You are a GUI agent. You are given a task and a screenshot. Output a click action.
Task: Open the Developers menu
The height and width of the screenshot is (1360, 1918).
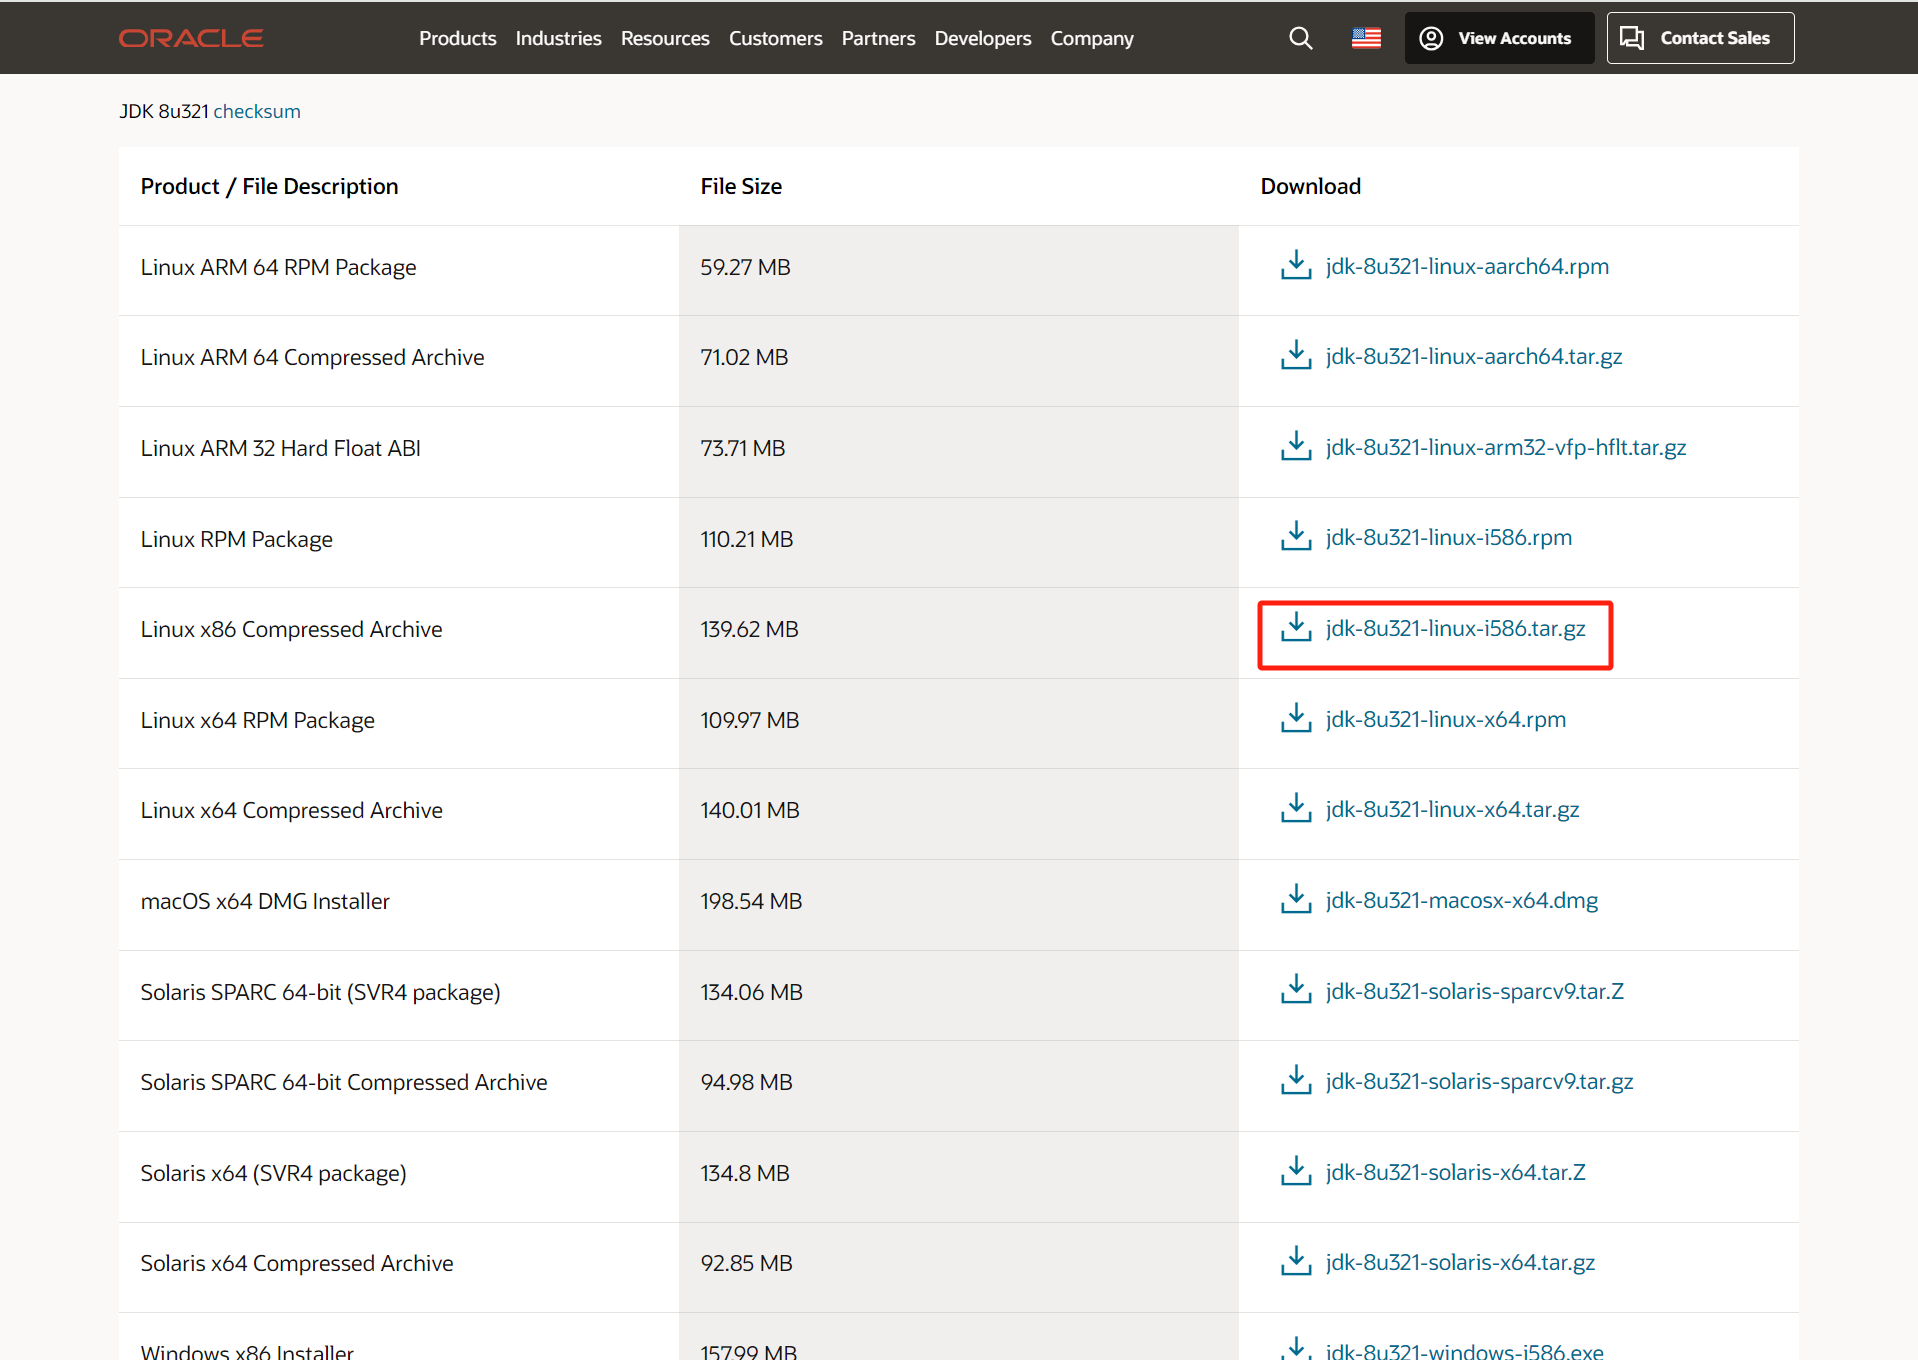pyautogui.click(x=982, y=38)
